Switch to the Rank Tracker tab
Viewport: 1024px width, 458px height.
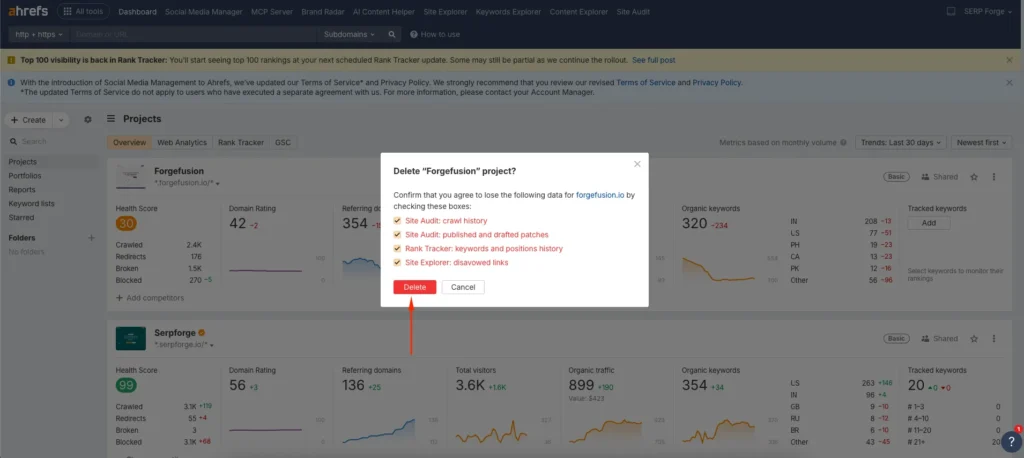(x=241, y=142)
